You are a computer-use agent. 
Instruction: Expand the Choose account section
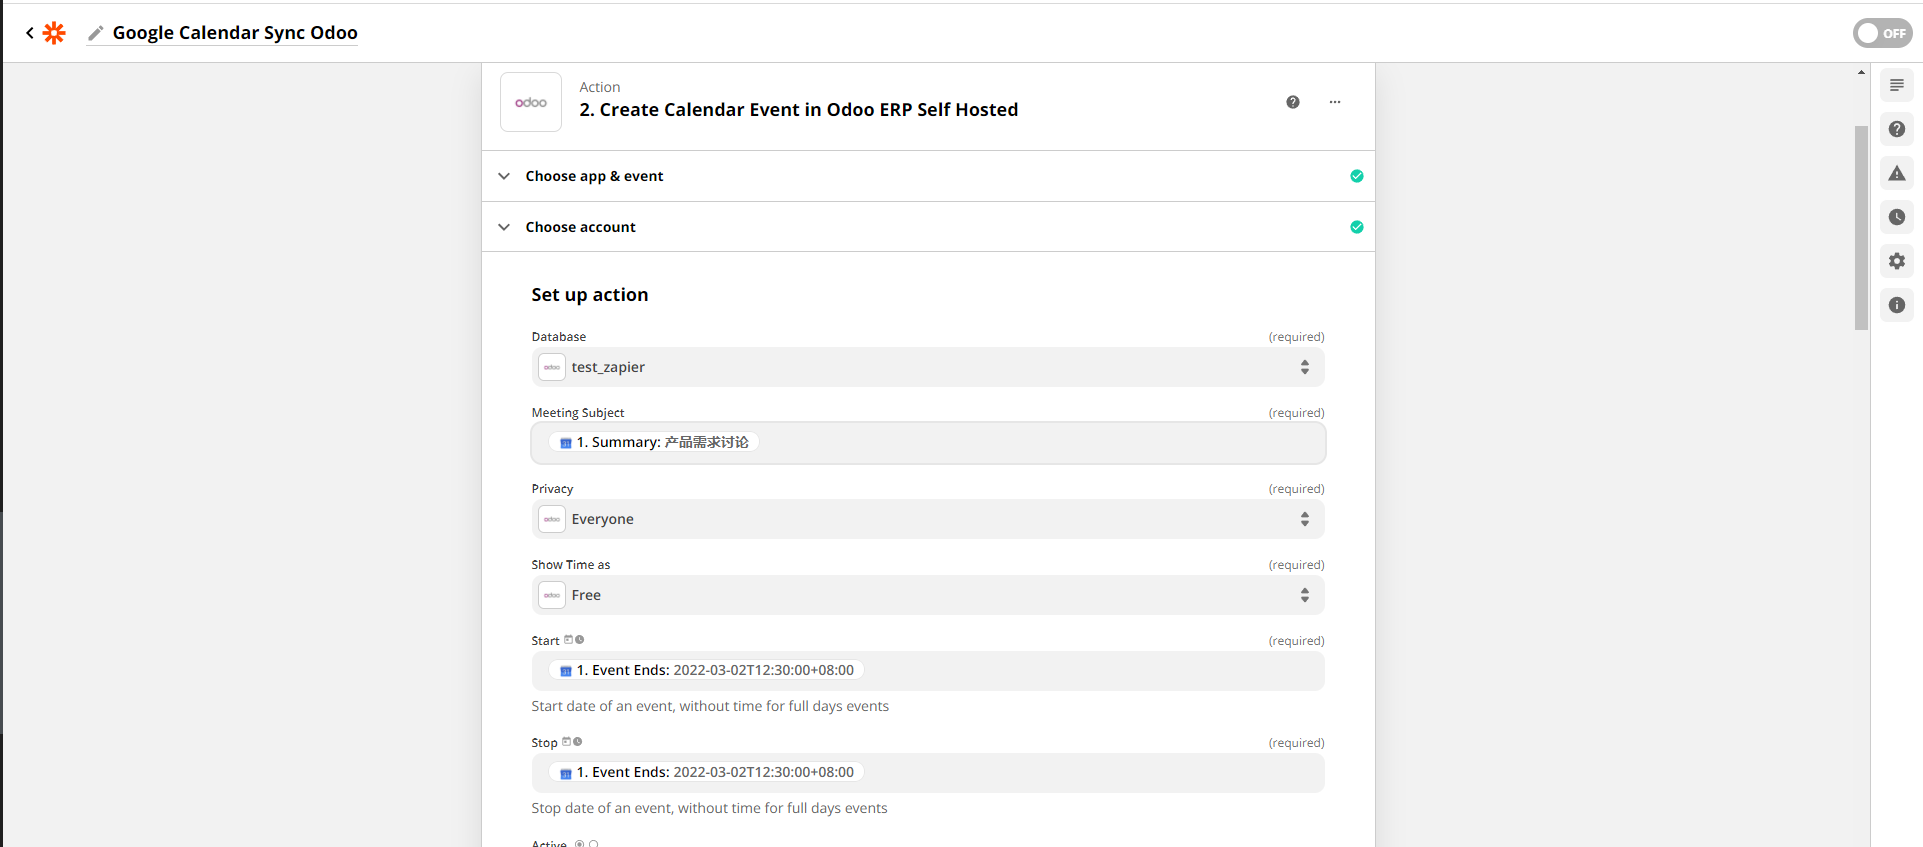[580, 227]
